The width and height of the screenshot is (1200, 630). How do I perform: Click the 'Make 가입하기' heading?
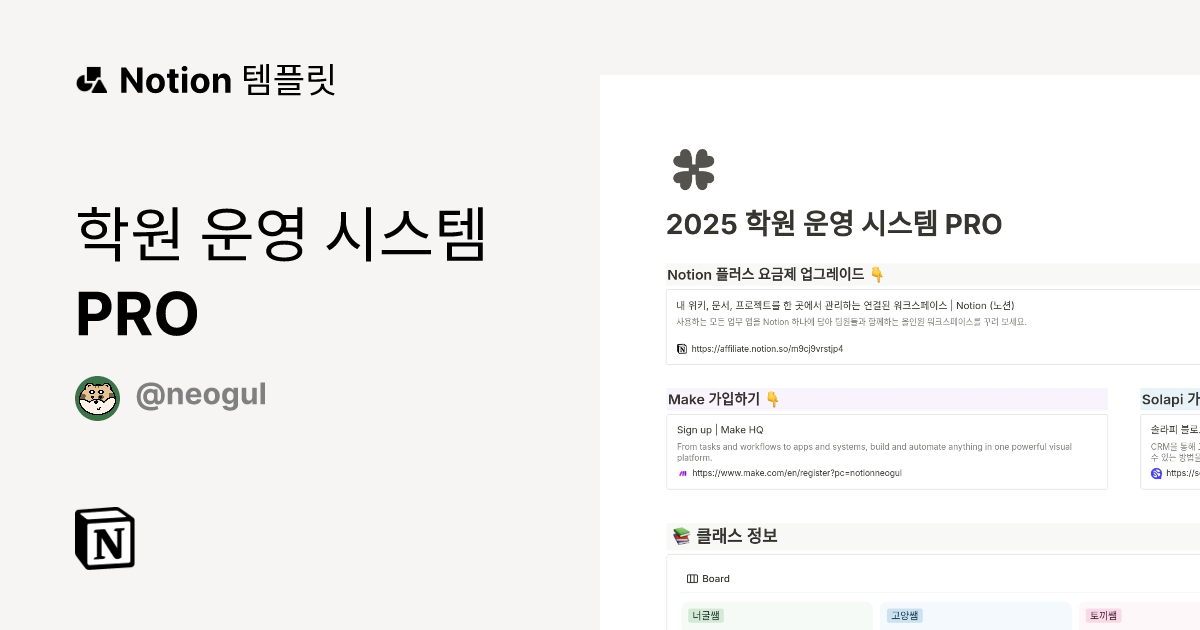coord(714,400)
